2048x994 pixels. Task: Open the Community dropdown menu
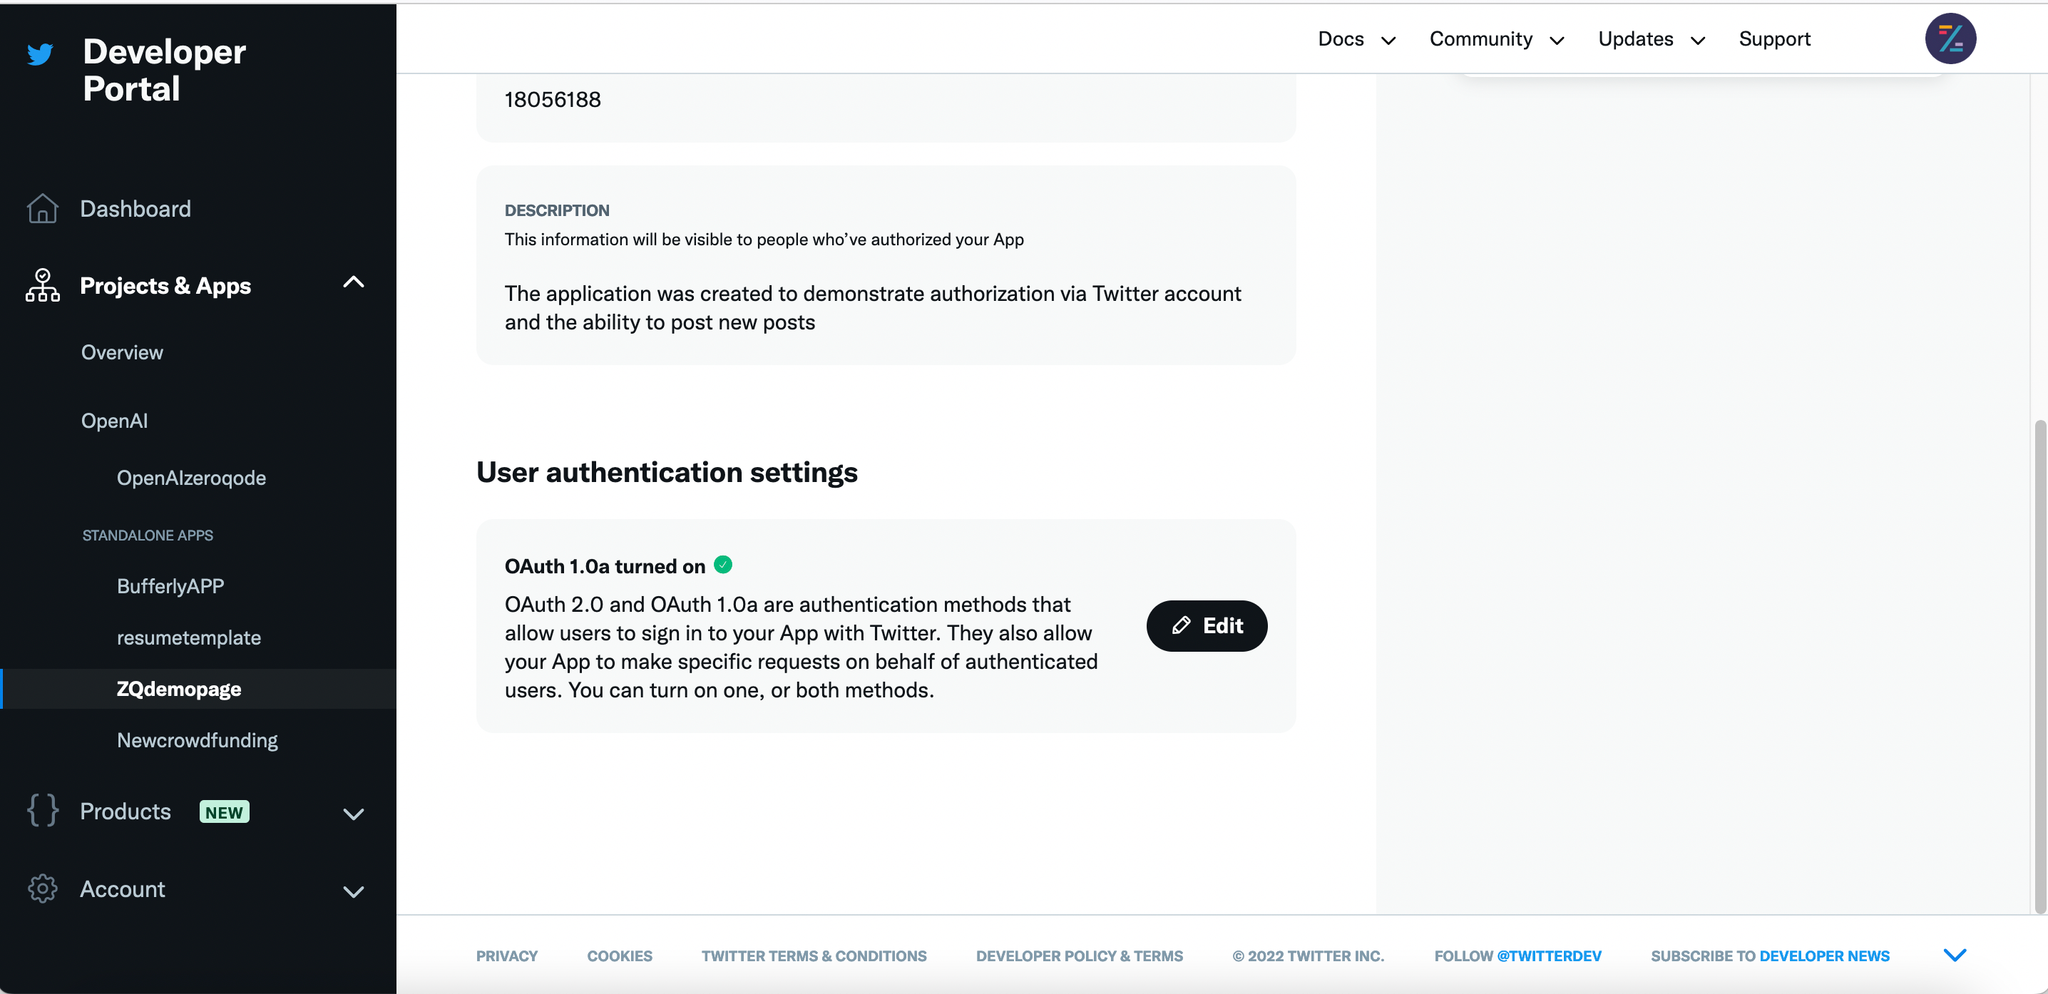click(1497, 39)
